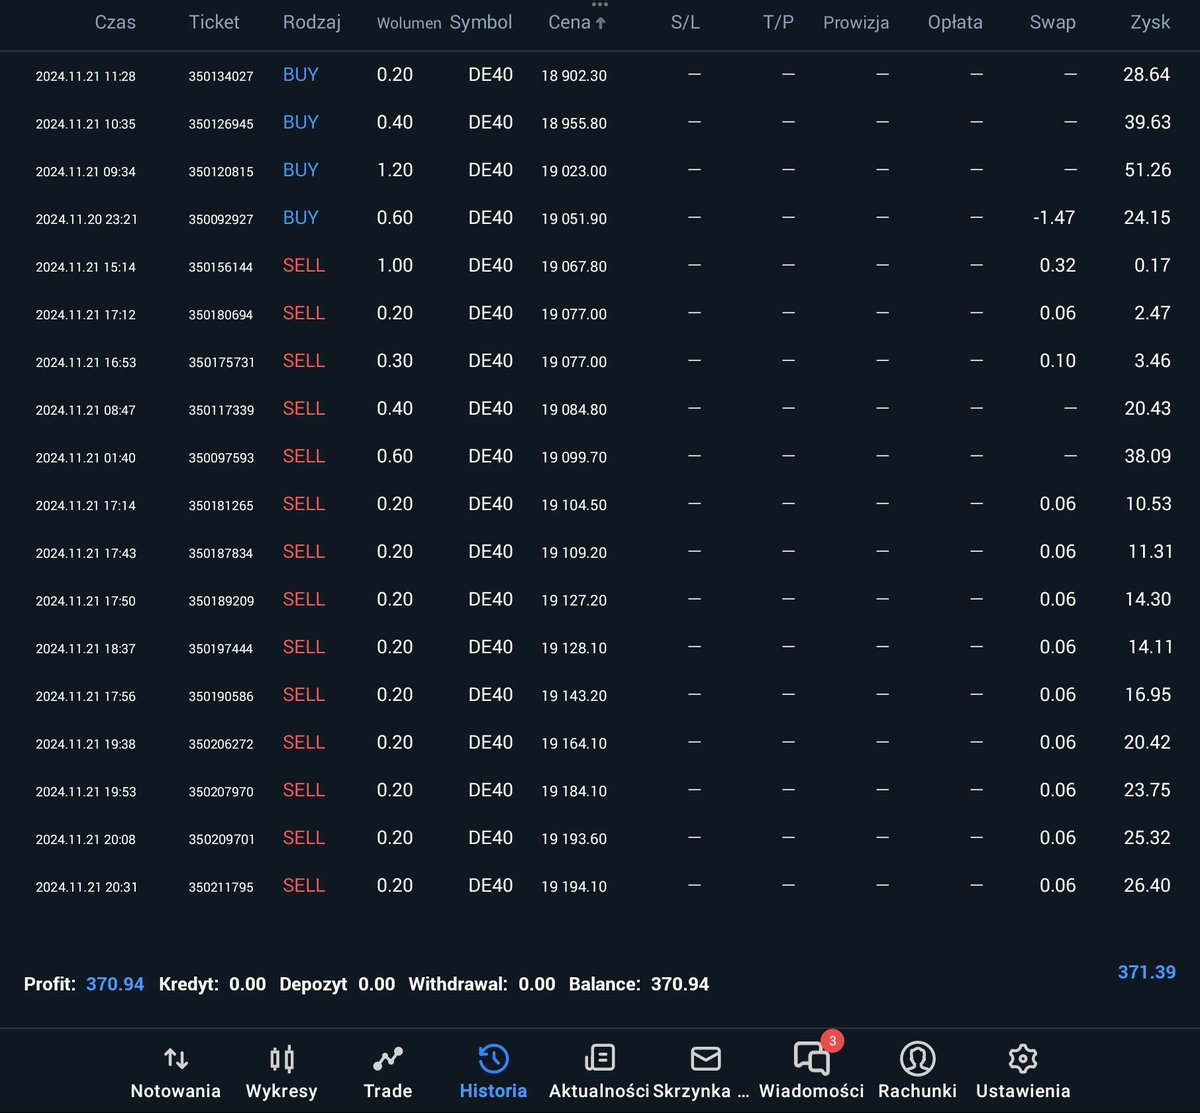This screenshot has width=1200, height=1113.
Task: Click the price 19 099.70
Action: (574, 458)
